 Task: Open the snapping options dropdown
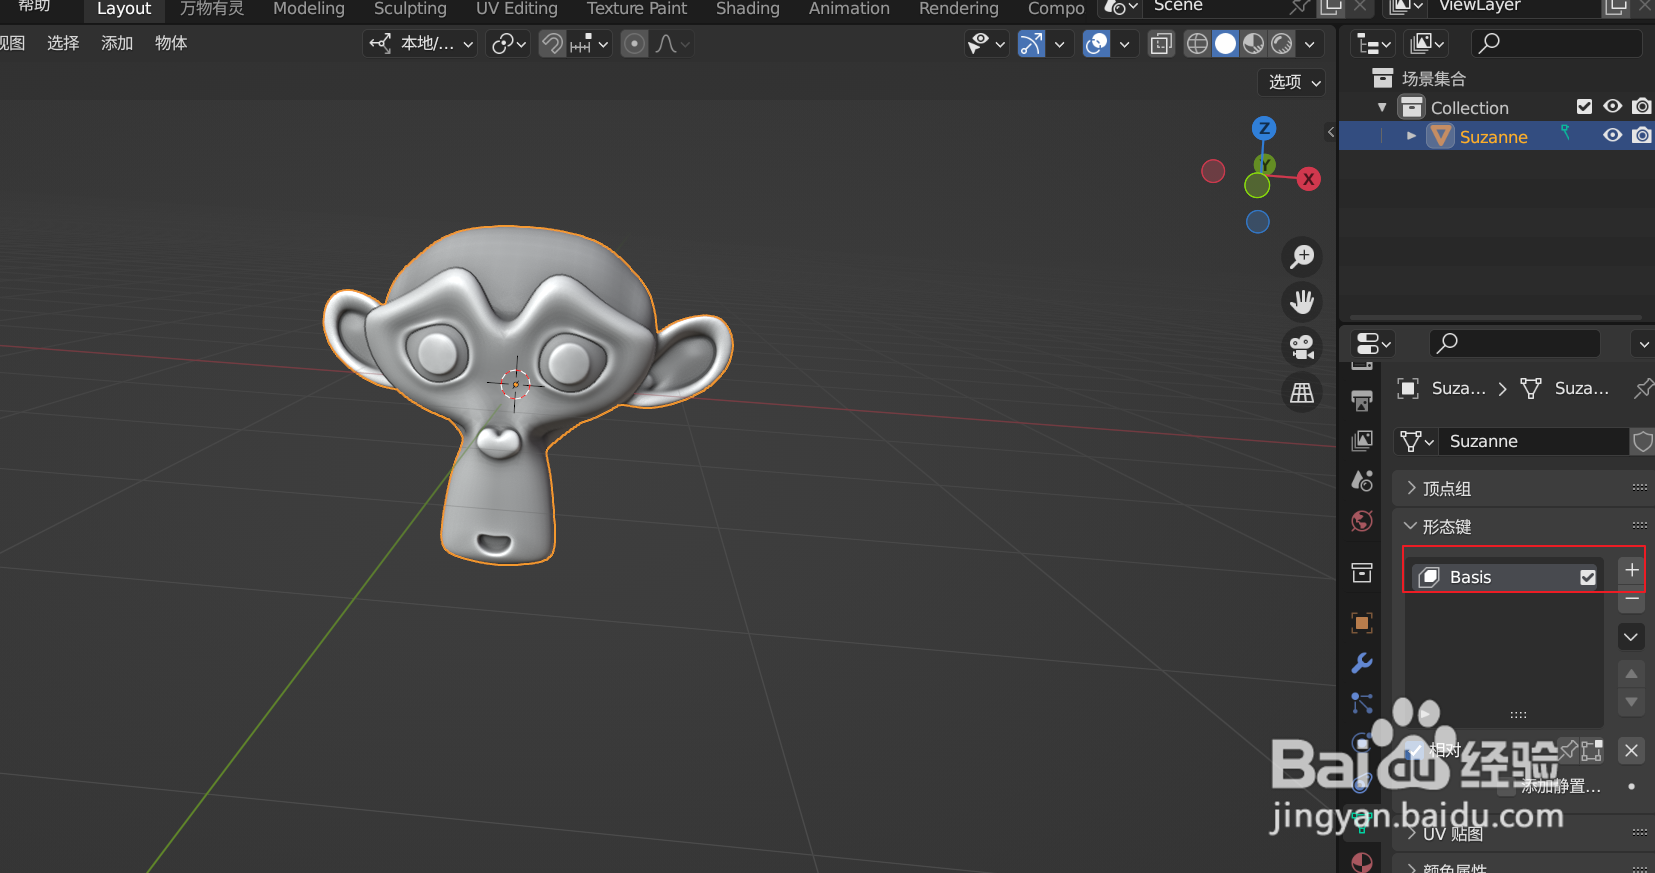coord(590,44)
